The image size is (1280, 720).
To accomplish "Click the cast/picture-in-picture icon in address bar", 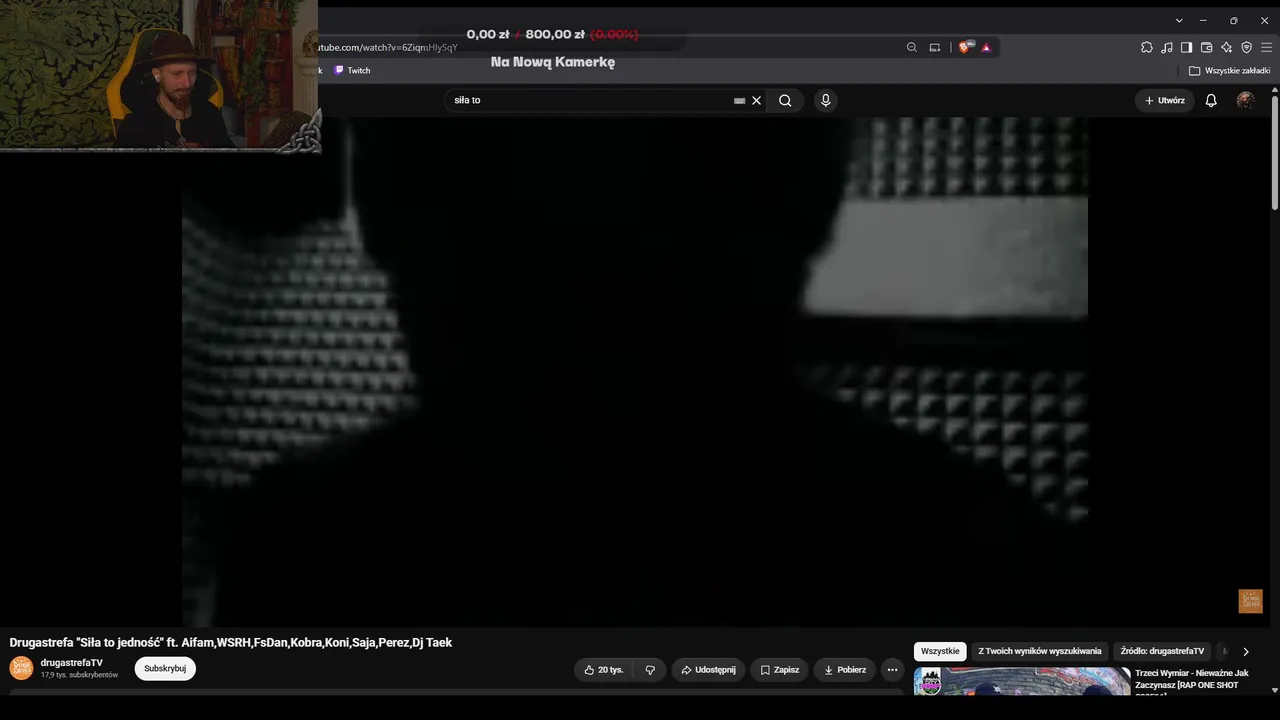I will (935, 47).
